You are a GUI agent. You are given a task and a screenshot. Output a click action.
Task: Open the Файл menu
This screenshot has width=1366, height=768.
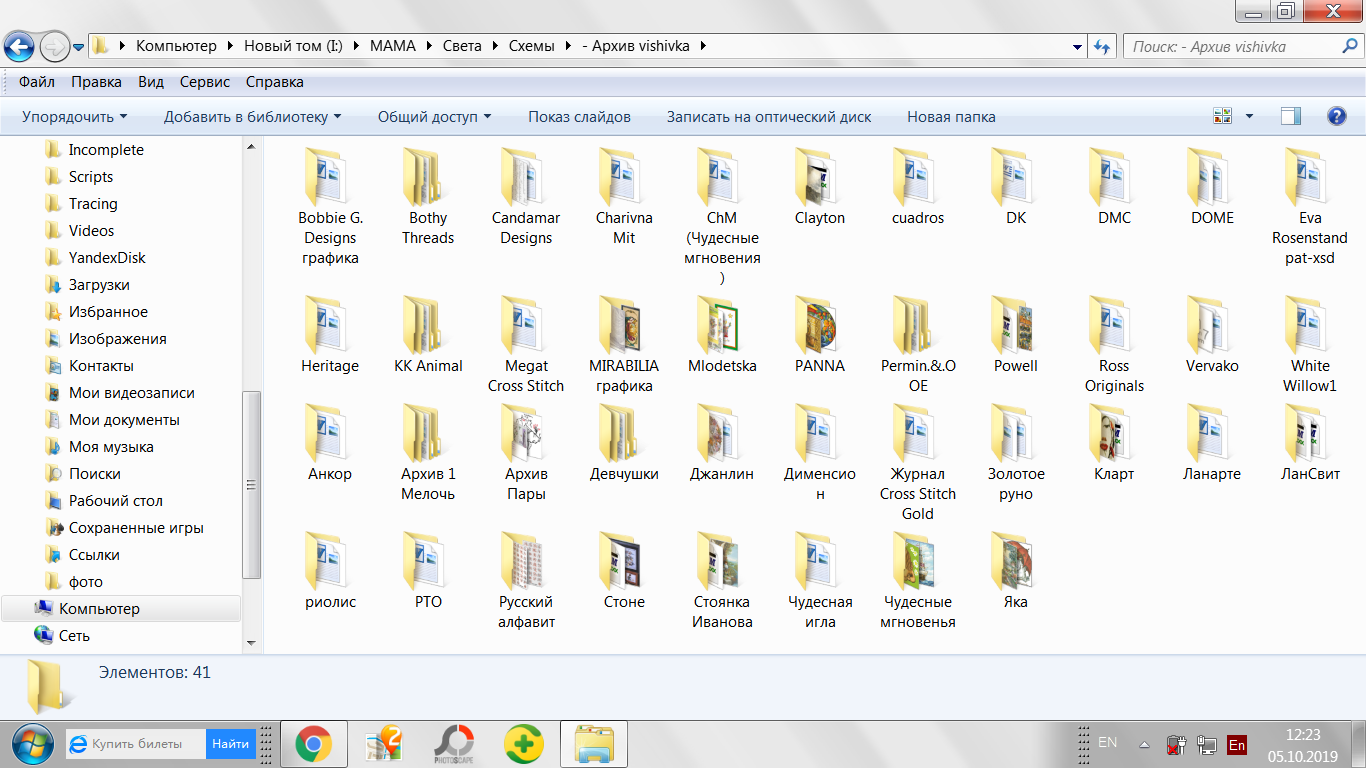tap(36, 82)
